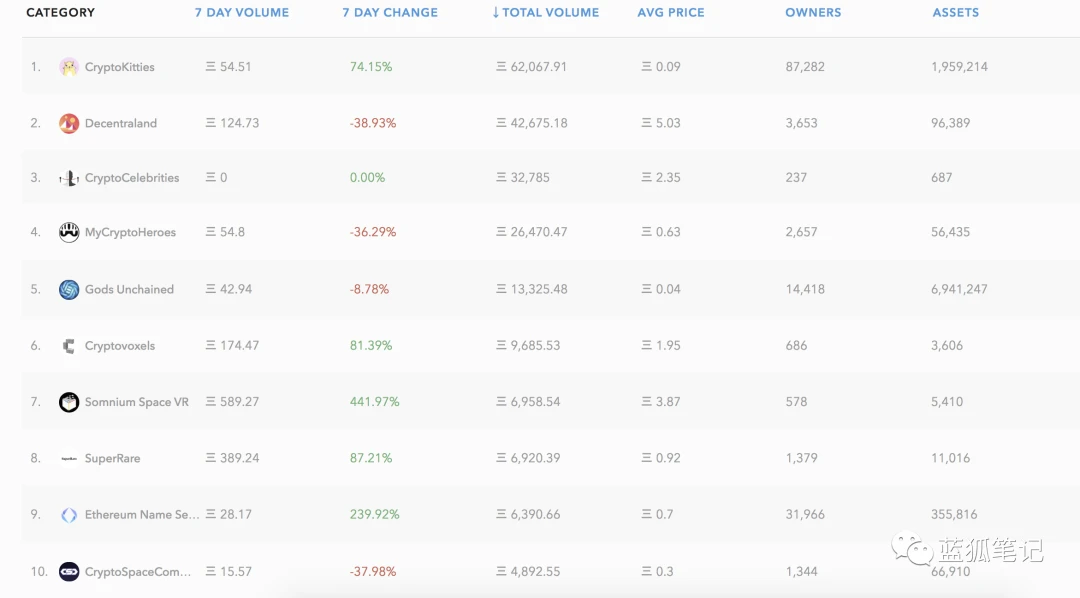This screenshot has width=1080, height=598.
Task: Open the CryptoCelebrities collection
Action: (132, 178)
